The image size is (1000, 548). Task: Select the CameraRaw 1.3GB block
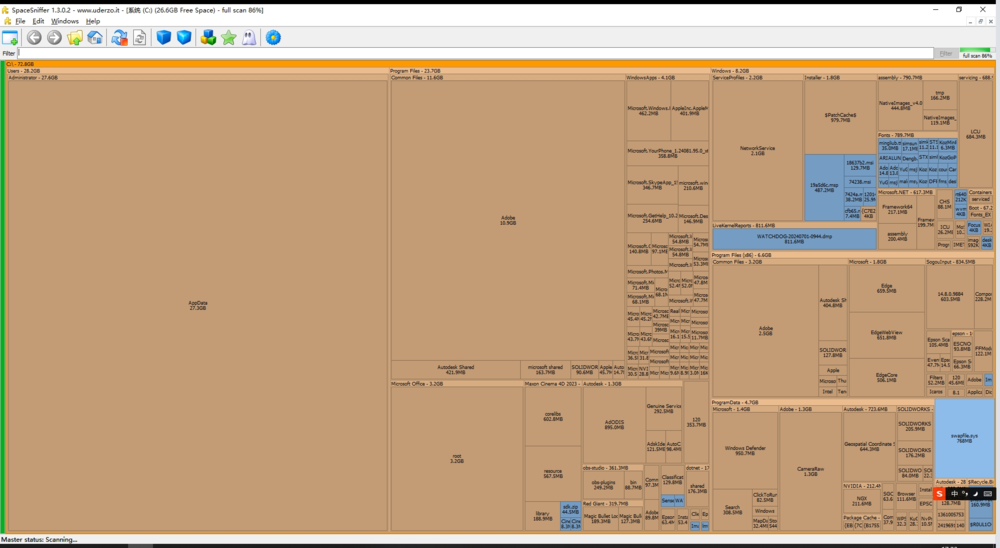pyautogui.click(x=810, y=471)
